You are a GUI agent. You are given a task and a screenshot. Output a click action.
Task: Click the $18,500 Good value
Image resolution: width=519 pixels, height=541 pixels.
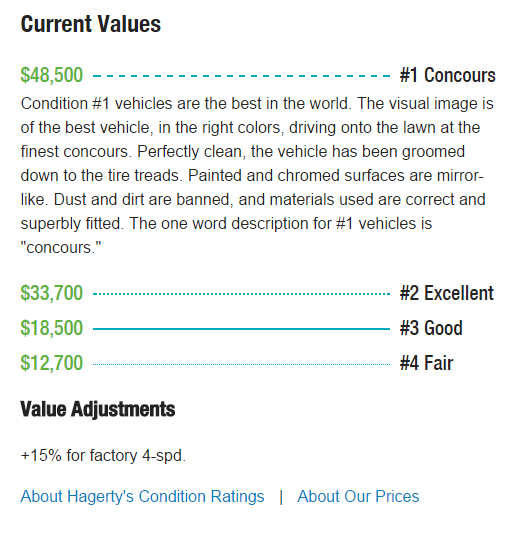point(52,328)
